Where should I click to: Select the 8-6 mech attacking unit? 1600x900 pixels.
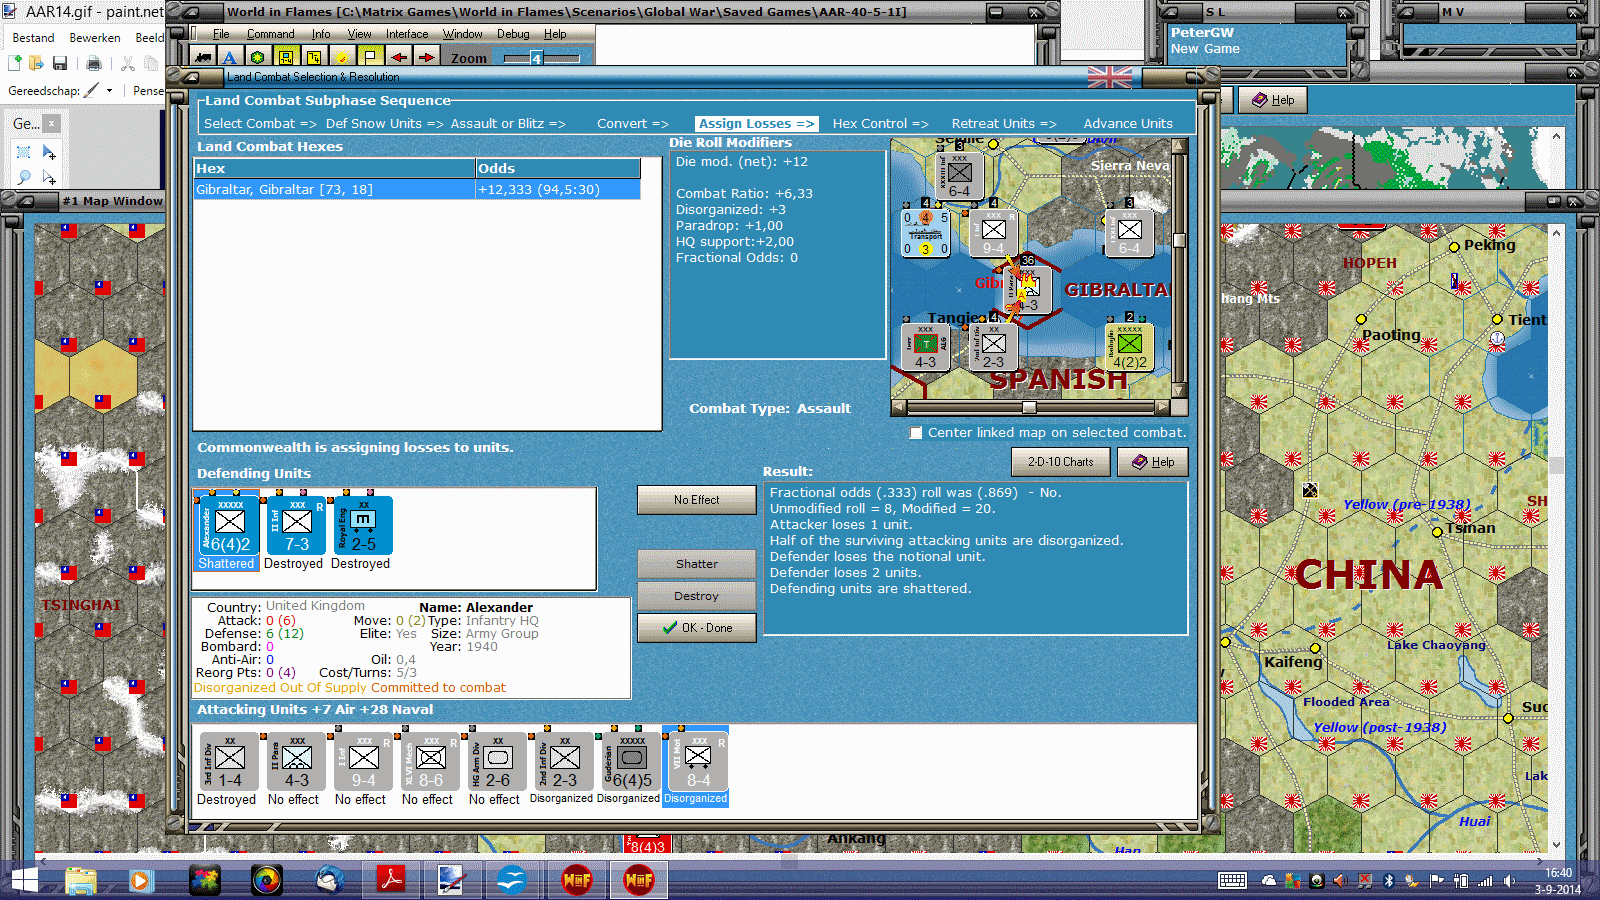tap(430, 763)
